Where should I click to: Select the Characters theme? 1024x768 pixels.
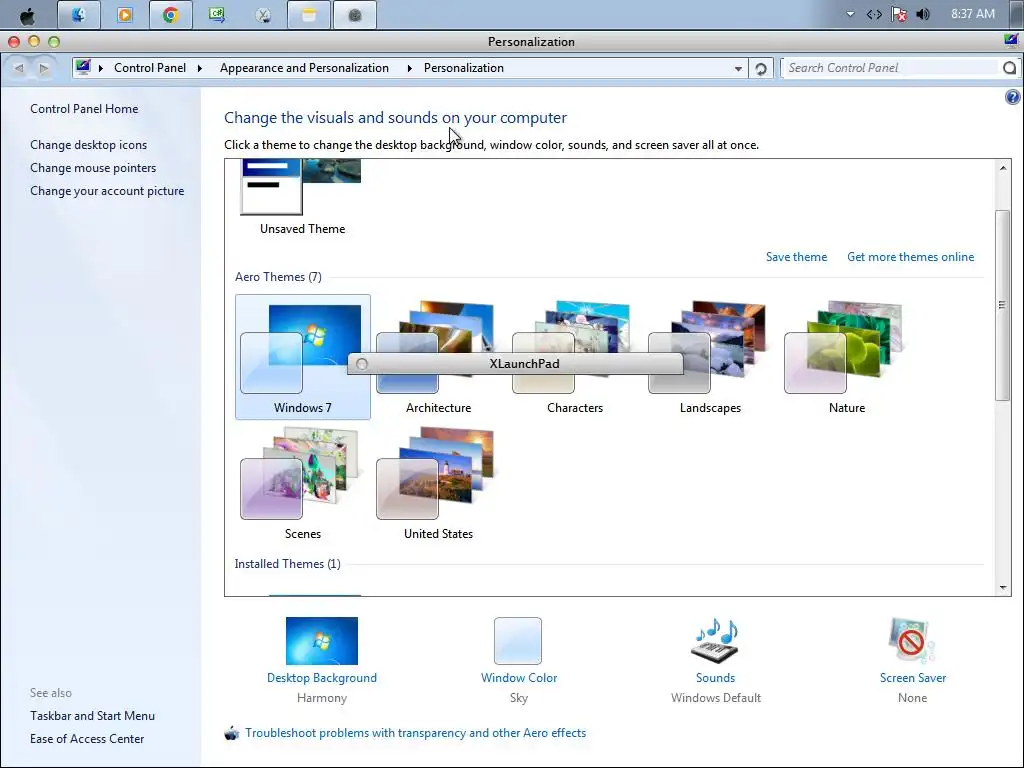[x=574, y=357]
